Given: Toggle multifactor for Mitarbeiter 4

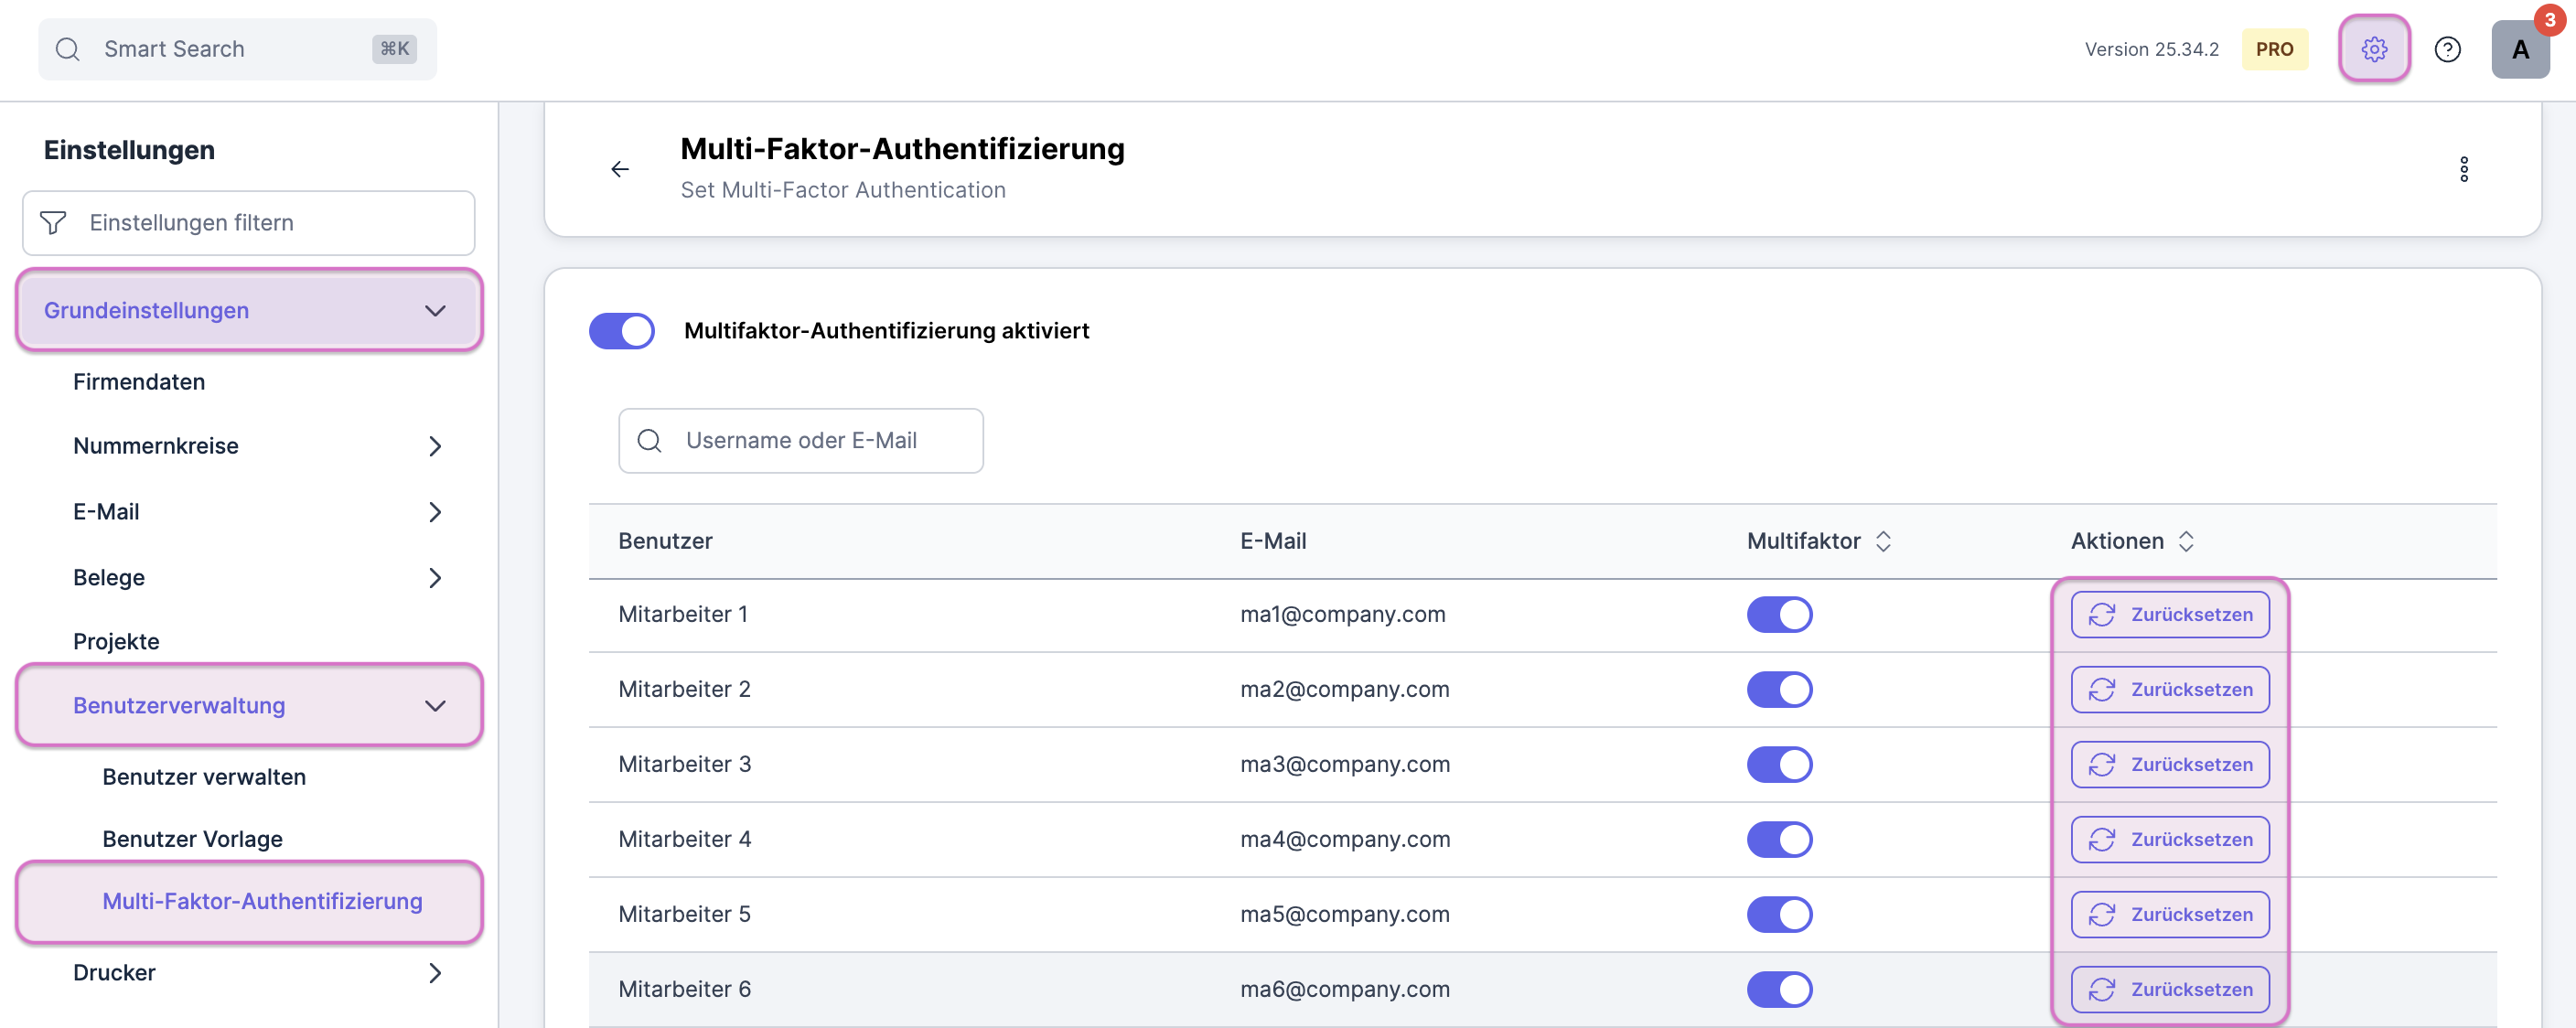Looking at the screenshot, I should click(x=1779, y=839).
